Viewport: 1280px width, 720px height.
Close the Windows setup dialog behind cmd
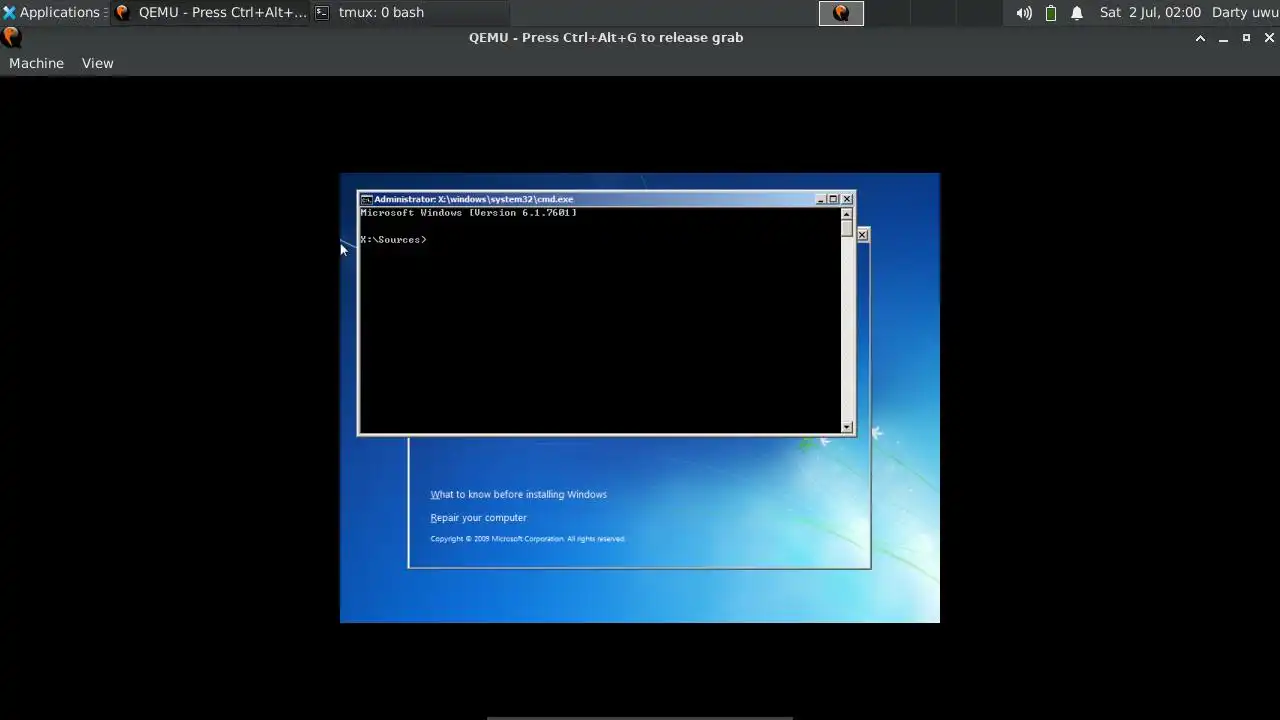pyautogui.click(x=862, y=234)
